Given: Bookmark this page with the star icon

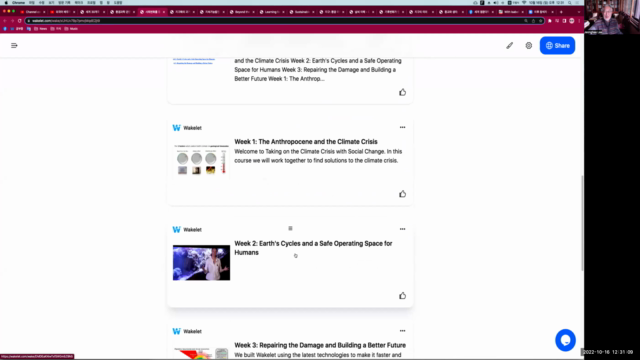Looking at the screenshot, I should [540, 20].
